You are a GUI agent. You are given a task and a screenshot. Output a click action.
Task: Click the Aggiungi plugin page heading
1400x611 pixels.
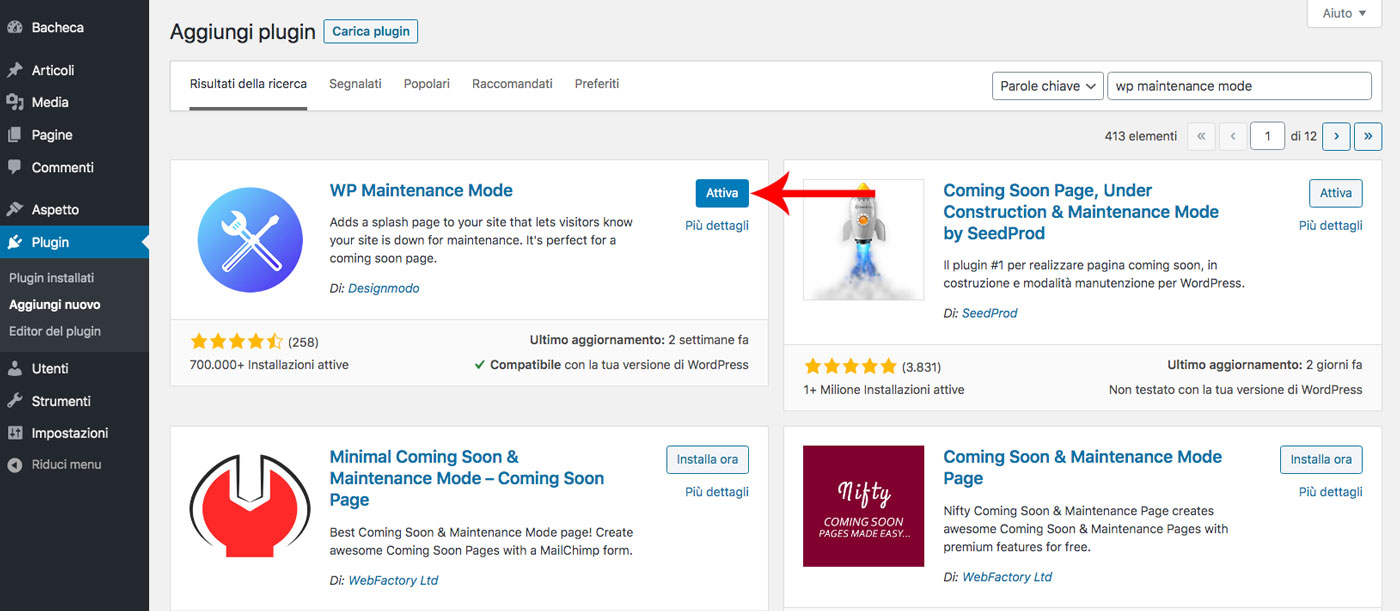[243, 32]
